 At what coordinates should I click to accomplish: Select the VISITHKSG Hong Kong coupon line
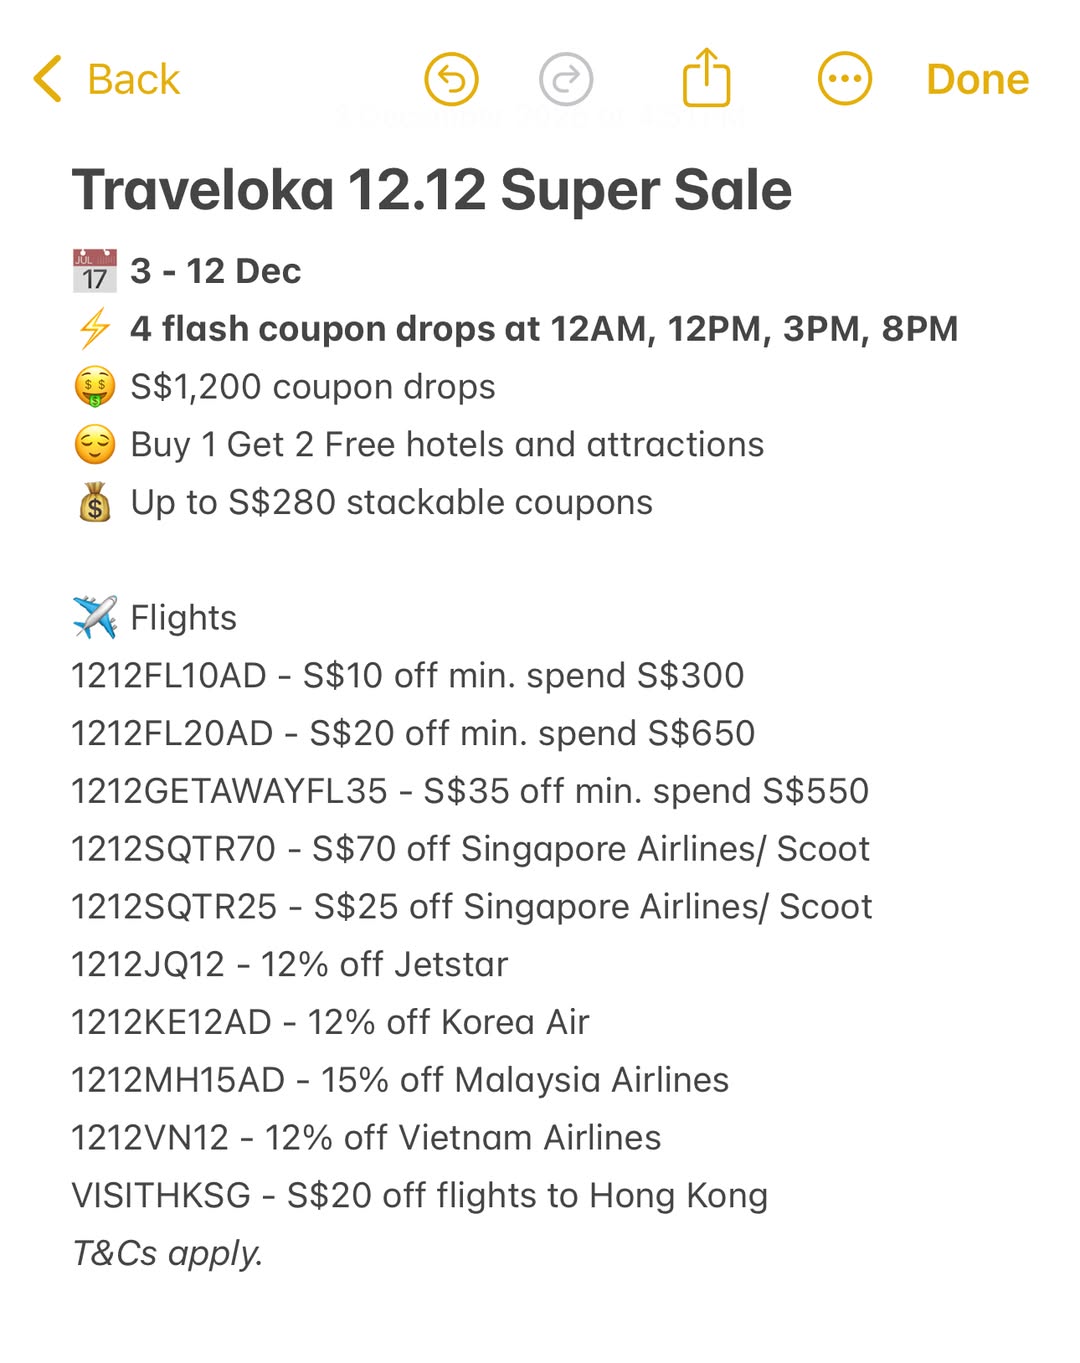(x=420, y=1195)
